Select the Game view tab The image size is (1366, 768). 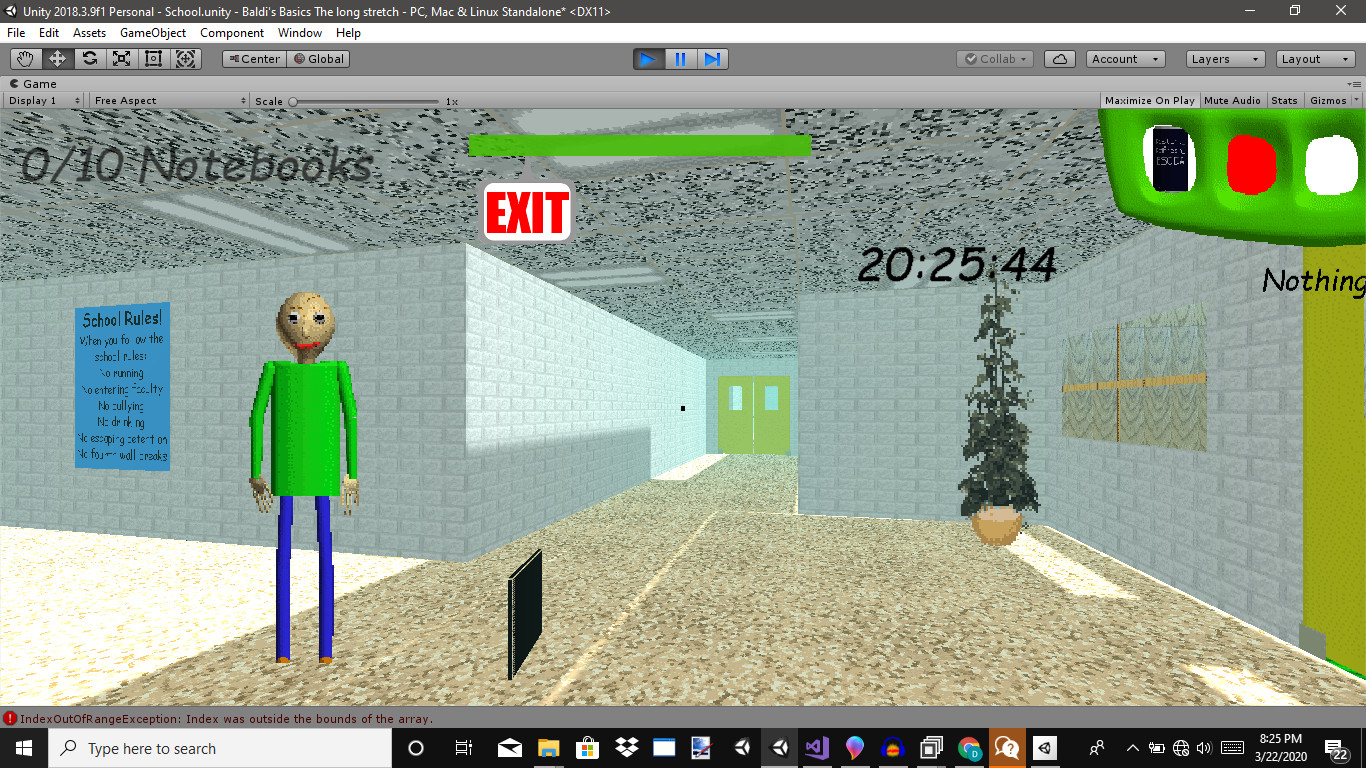[x=34, y=84]
